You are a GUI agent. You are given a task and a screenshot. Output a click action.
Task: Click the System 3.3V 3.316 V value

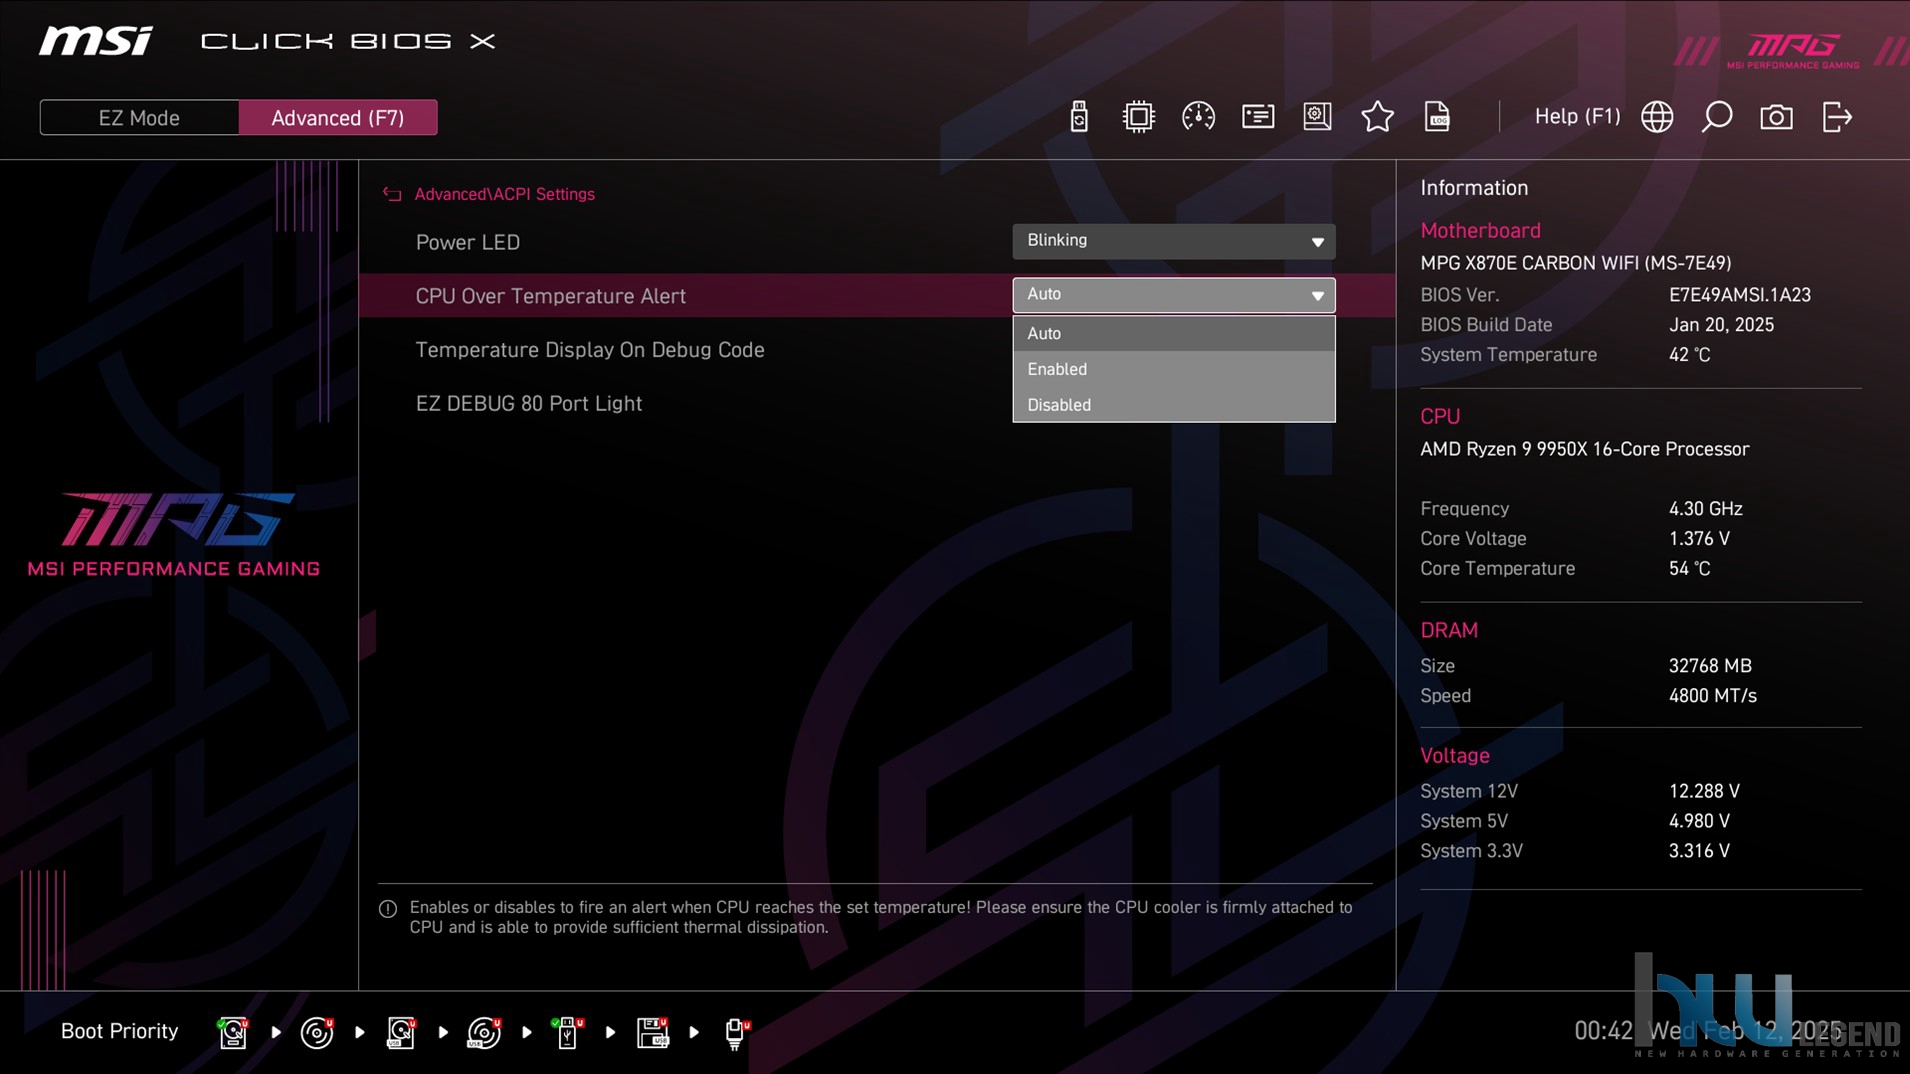point(1699,851)
